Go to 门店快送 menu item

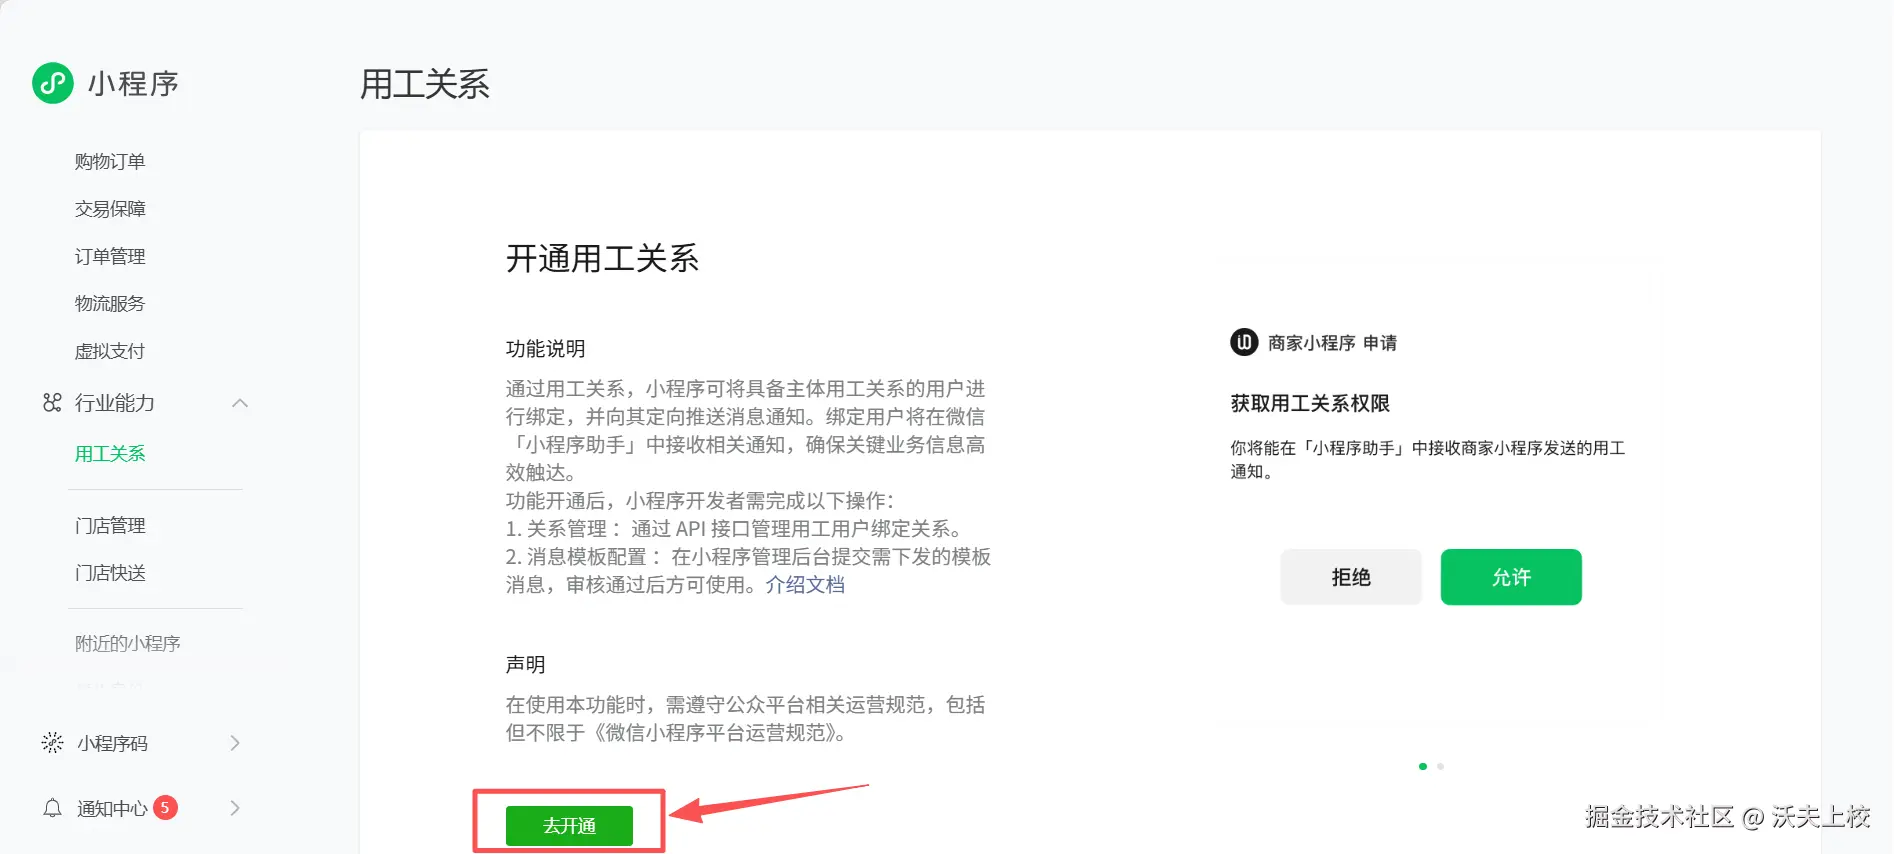click(110, 572)
